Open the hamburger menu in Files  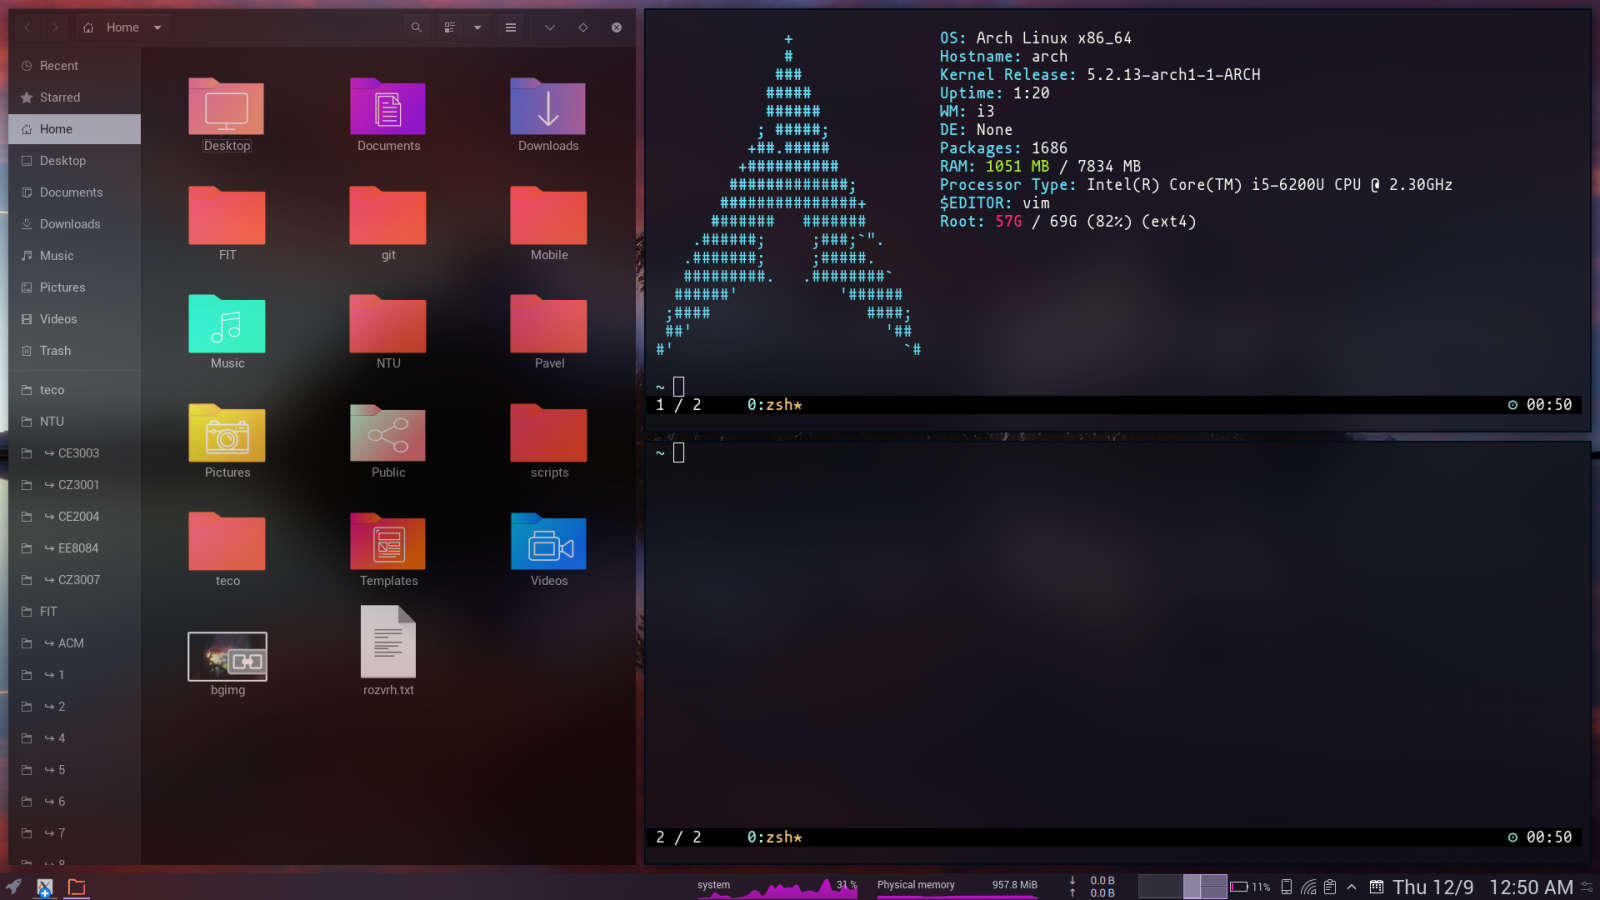[511, 27]
